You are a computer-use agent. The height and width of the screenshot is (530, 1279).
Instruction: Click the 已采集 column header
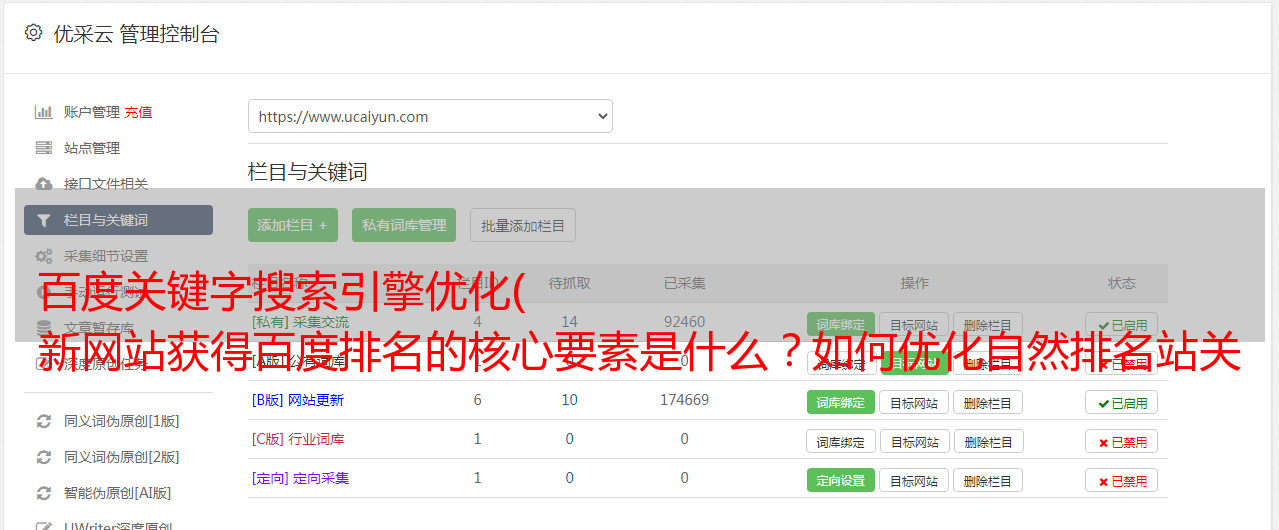[x=684, y=283]
